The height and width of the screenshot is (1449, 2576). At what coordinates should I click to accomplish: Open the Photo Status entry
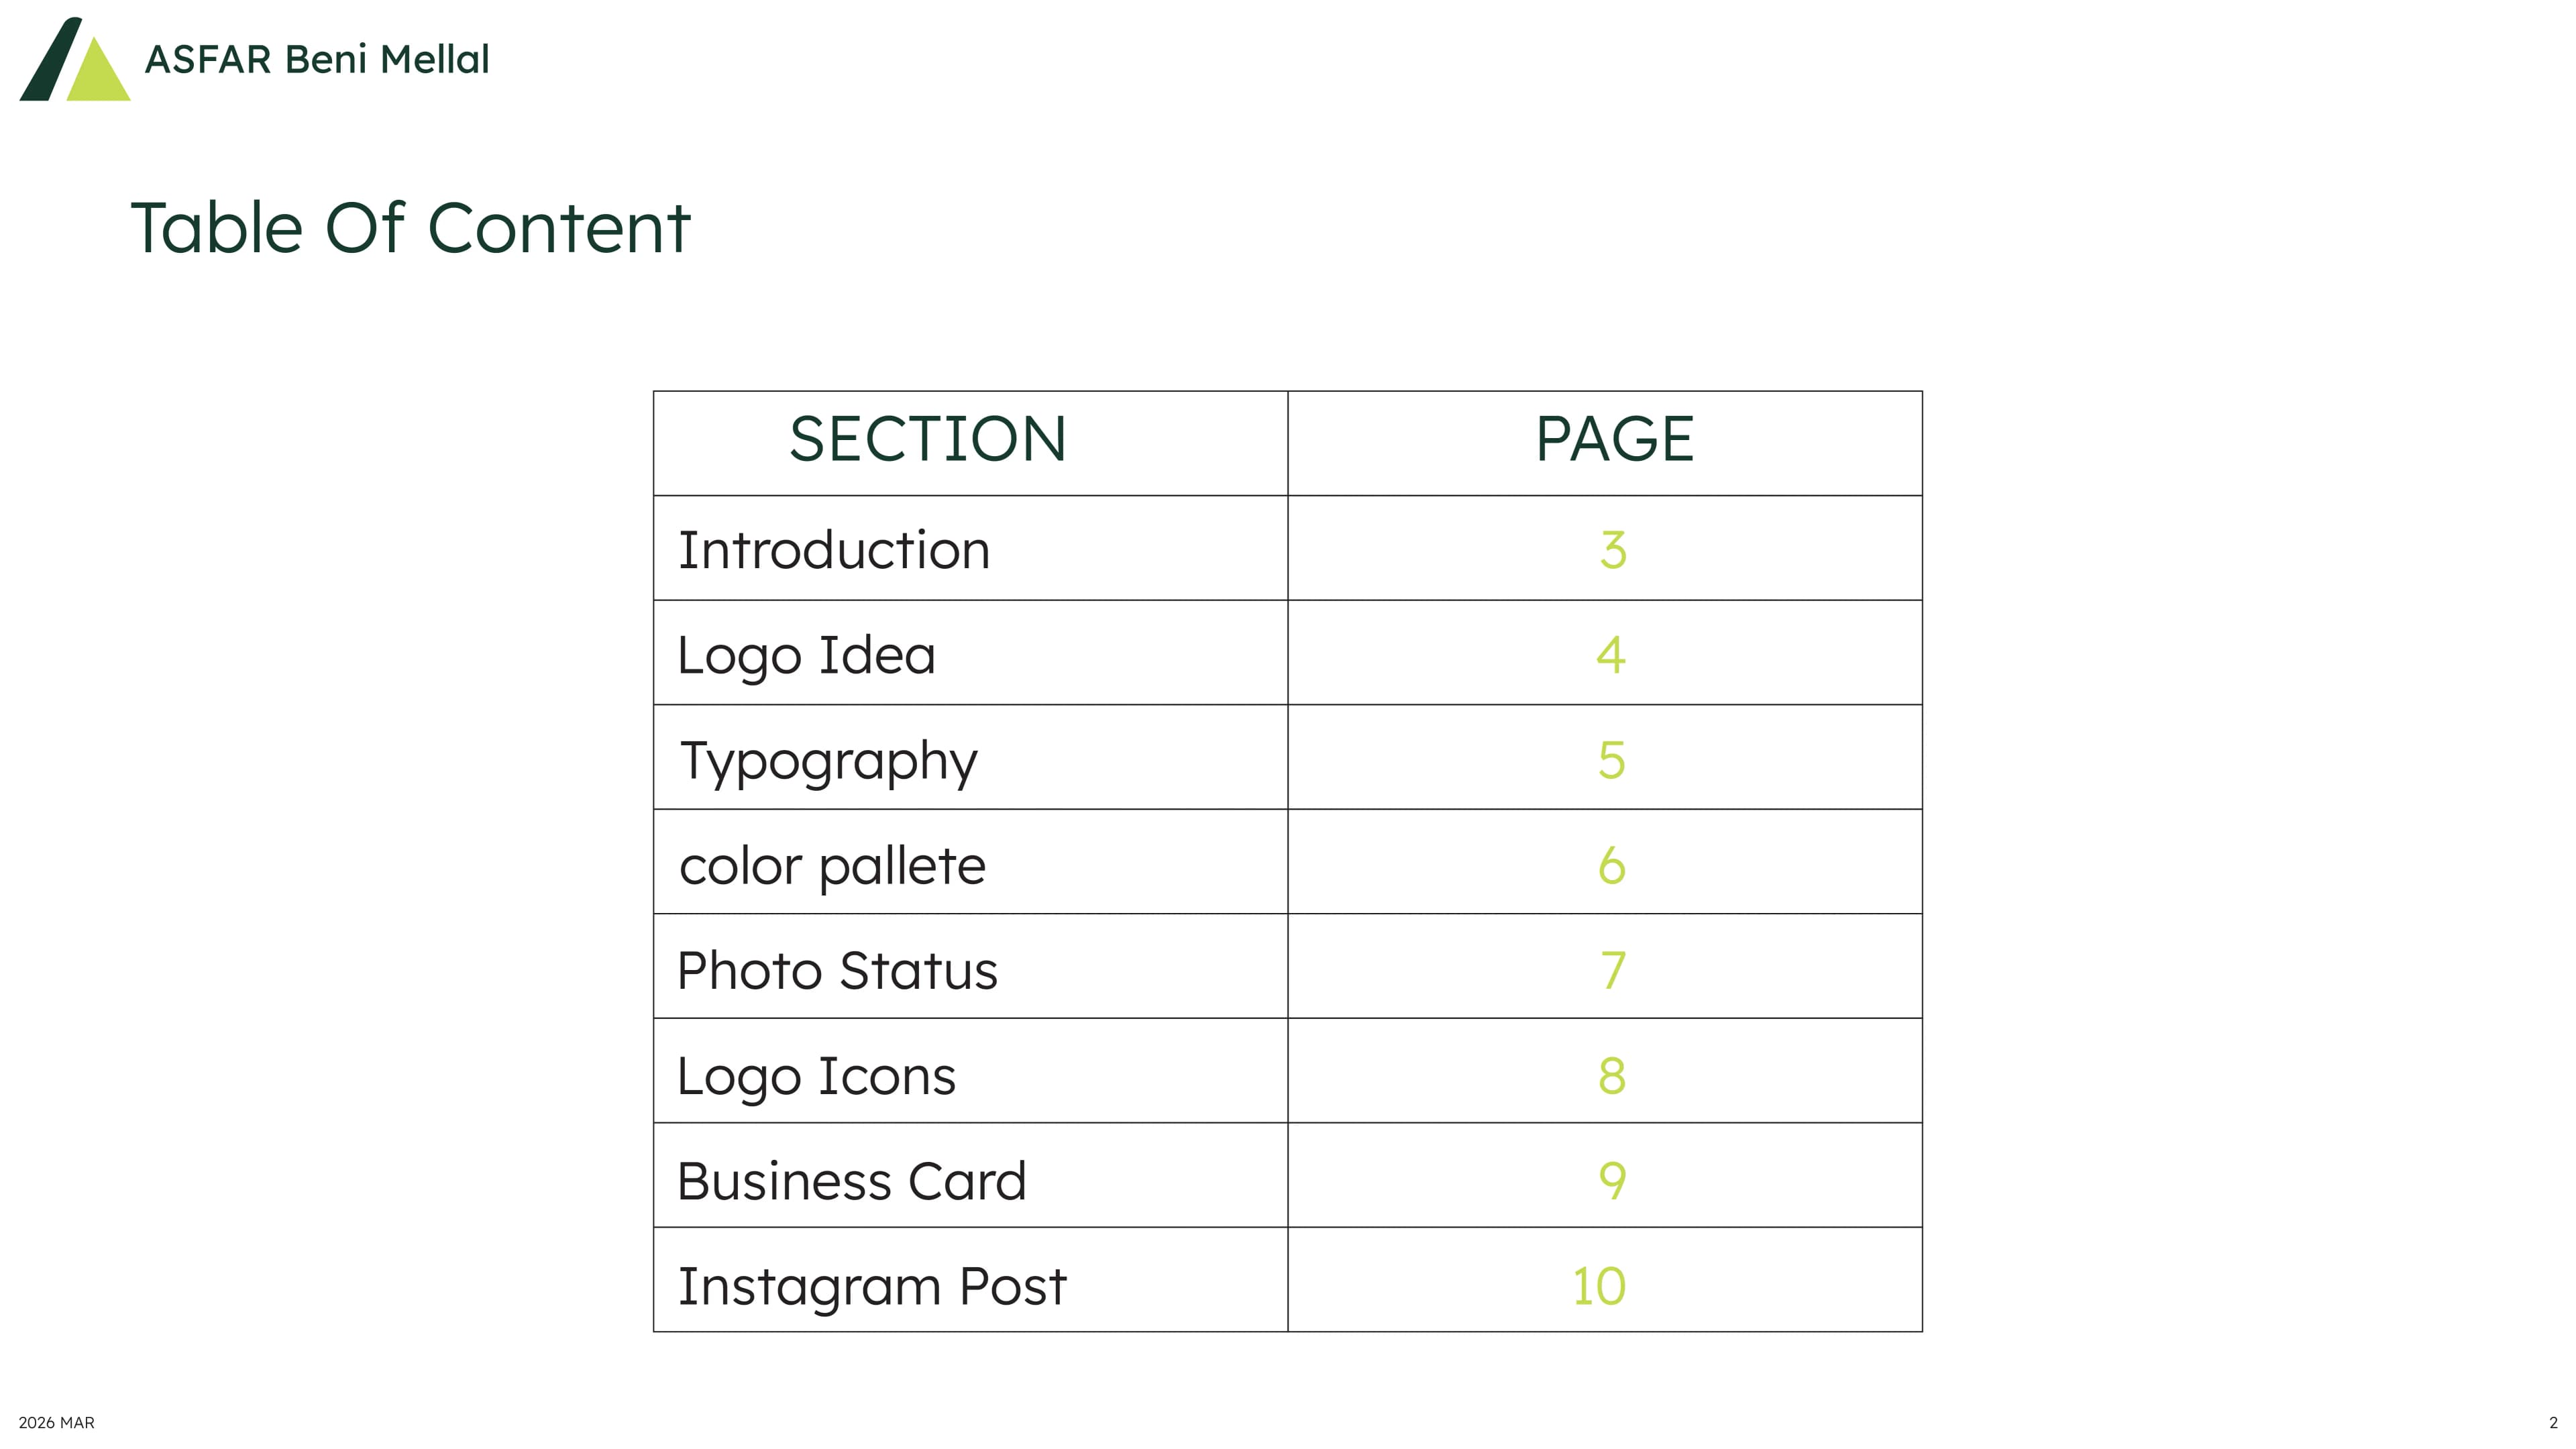pos(837,971)
